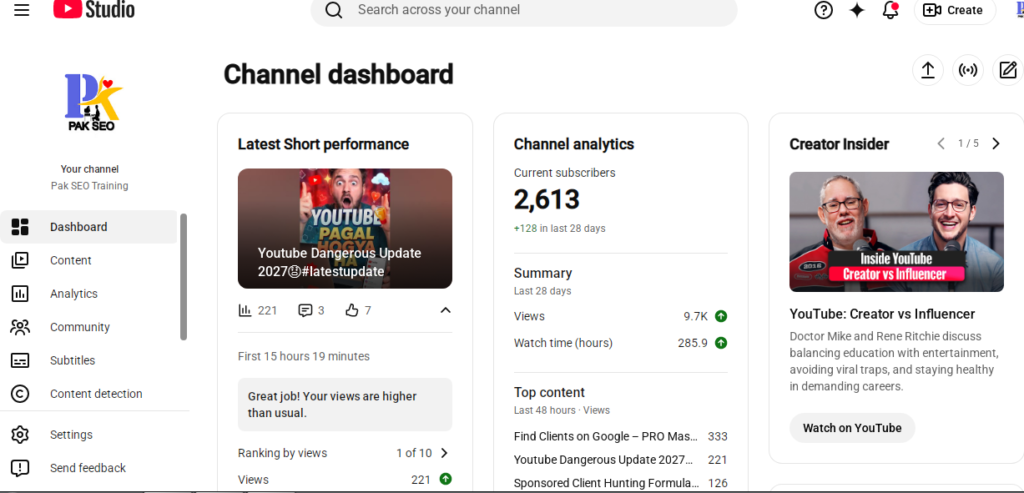The image size is (1024, 493).
Task: Click the Pak SEO Training channel name
Action: [89, 185]
